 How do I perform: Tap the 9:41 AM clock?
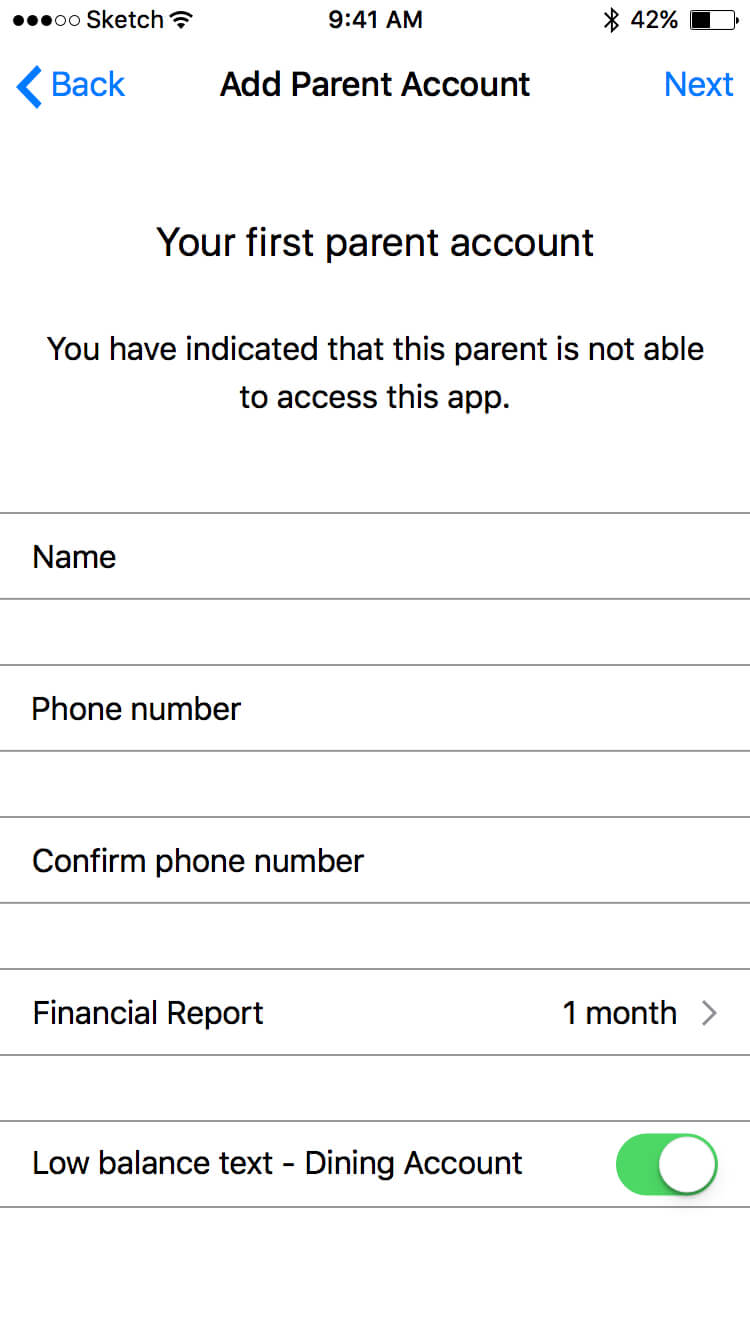coord(375,20)
